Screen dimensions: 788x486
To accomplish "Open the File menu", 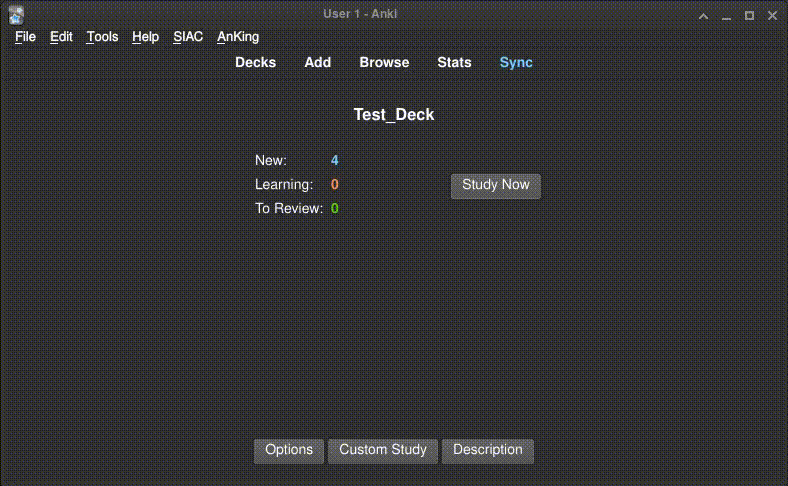I will tap(25, 37).
